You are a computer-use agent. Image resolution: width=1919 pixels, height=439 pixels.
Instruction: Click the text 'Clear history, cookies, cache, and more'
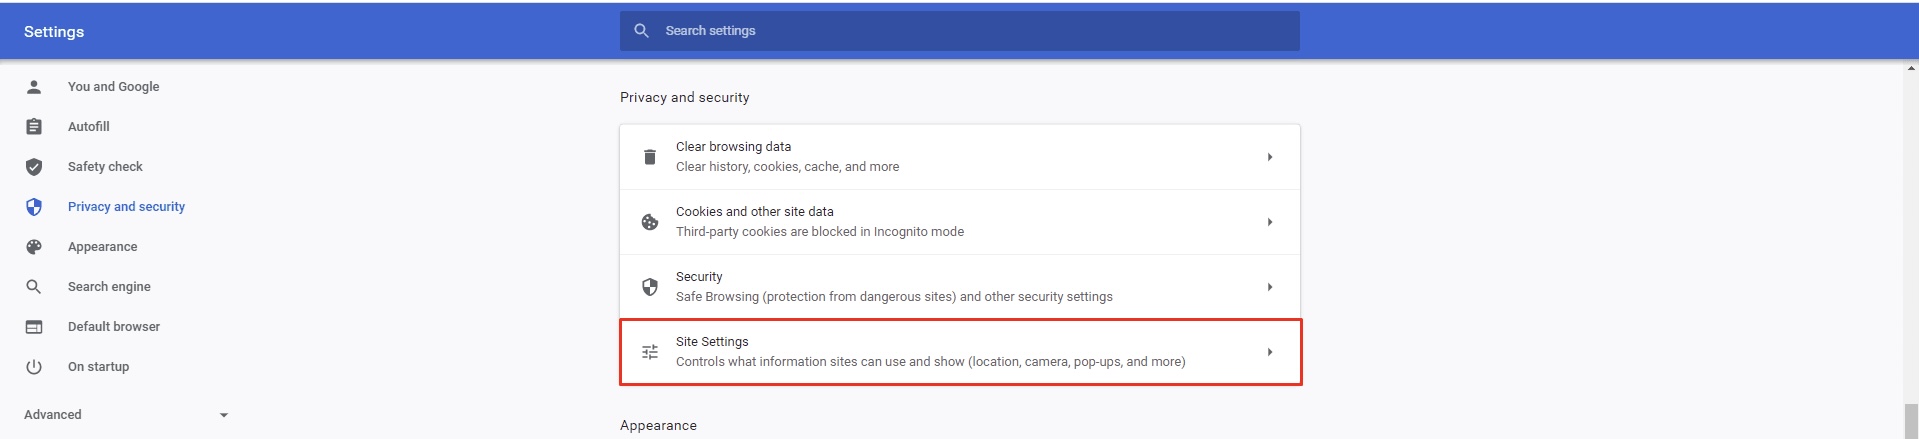788,167
